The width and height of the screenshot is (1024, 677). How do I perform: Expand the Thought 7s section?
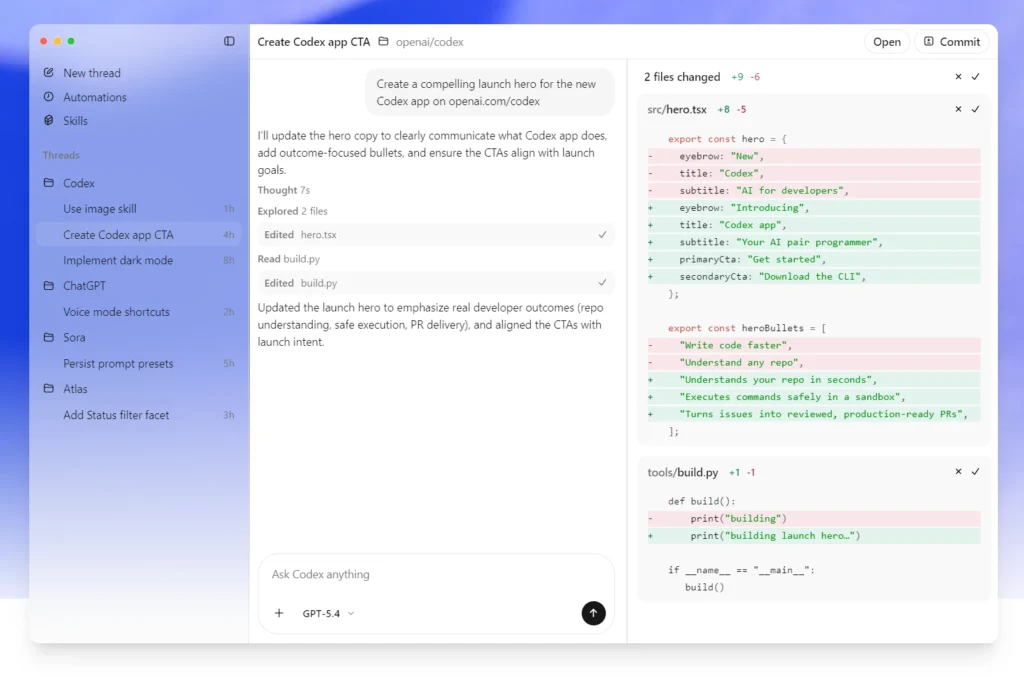[283, 190]
